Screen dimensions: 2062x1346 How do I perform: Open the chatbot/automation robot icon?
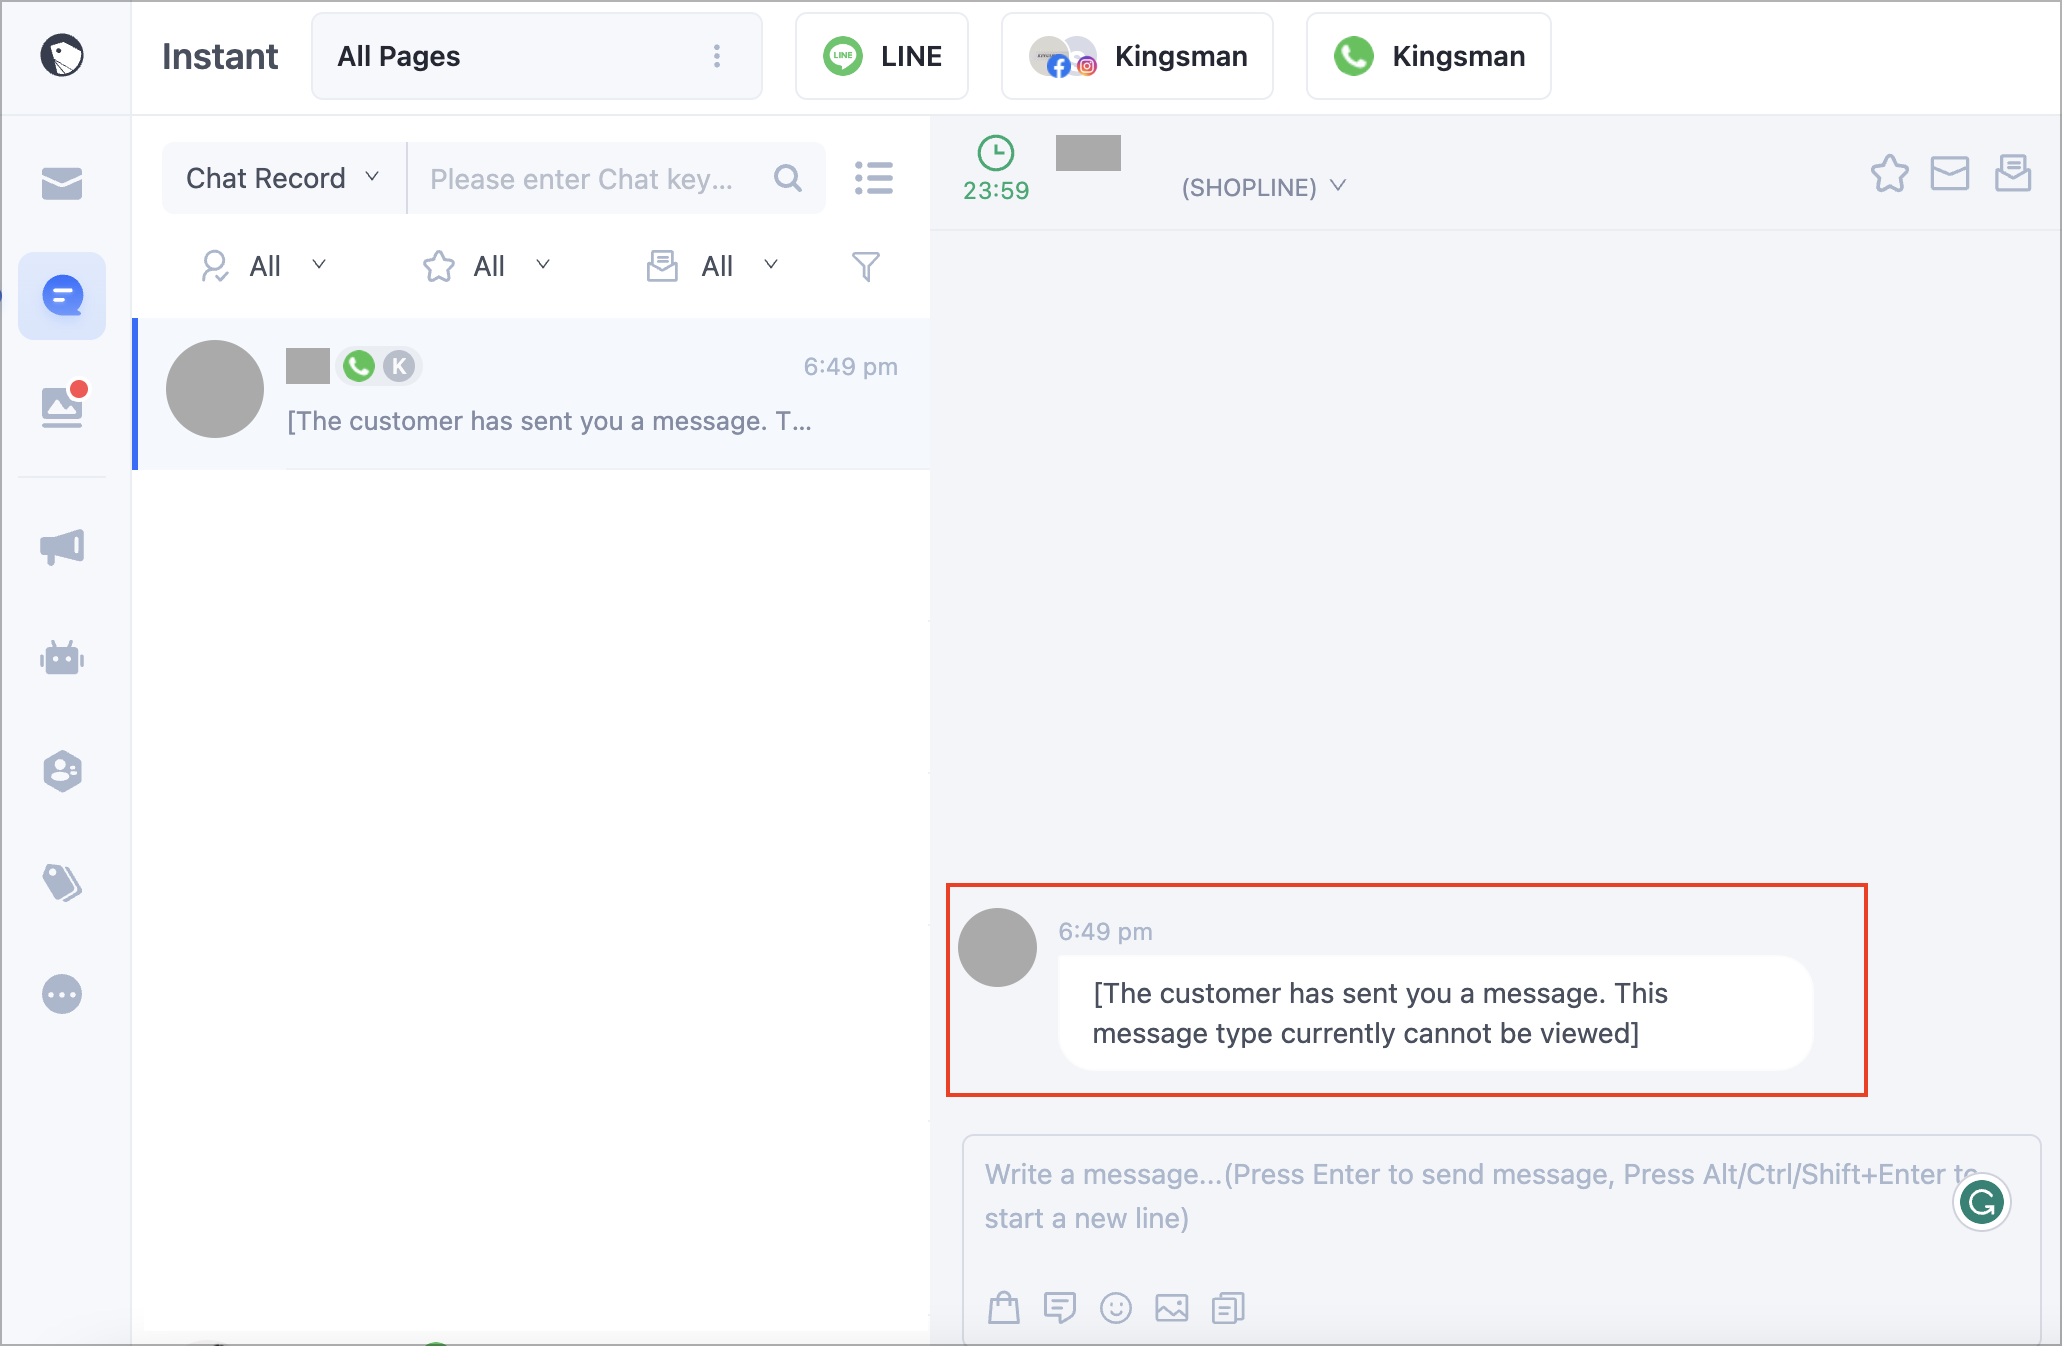pyautogui.click(x=62, y=658)
